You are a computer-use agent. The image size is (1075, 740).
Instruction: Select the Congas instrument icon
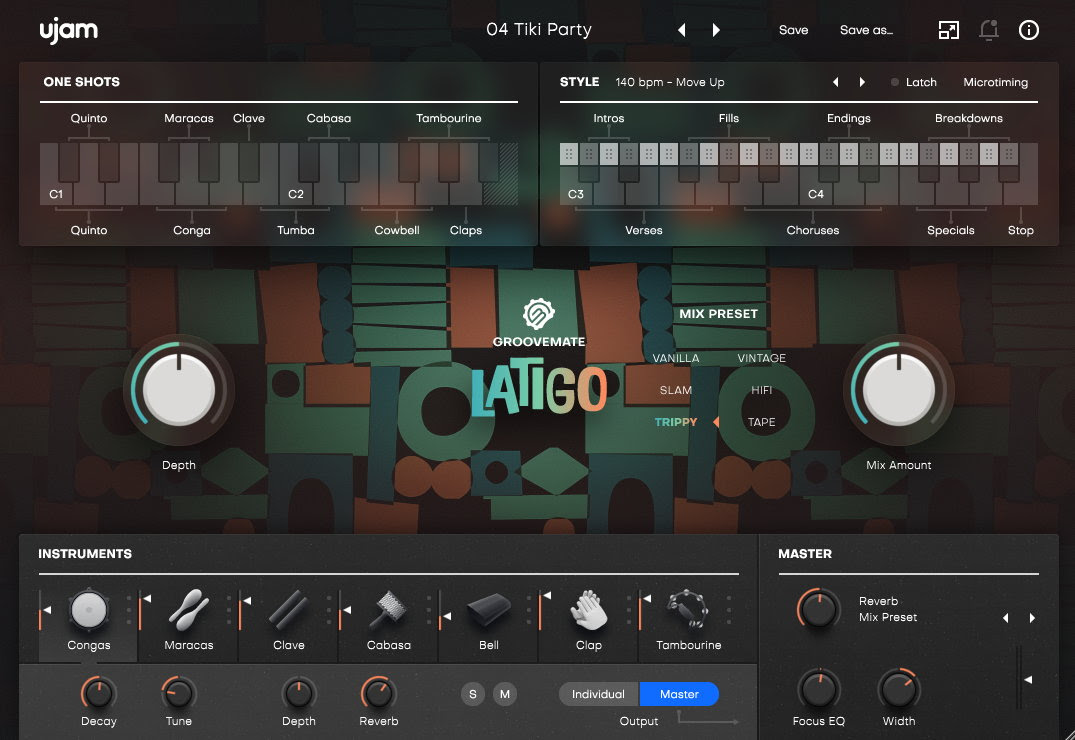pyautogui.click(x=88, y=610)
